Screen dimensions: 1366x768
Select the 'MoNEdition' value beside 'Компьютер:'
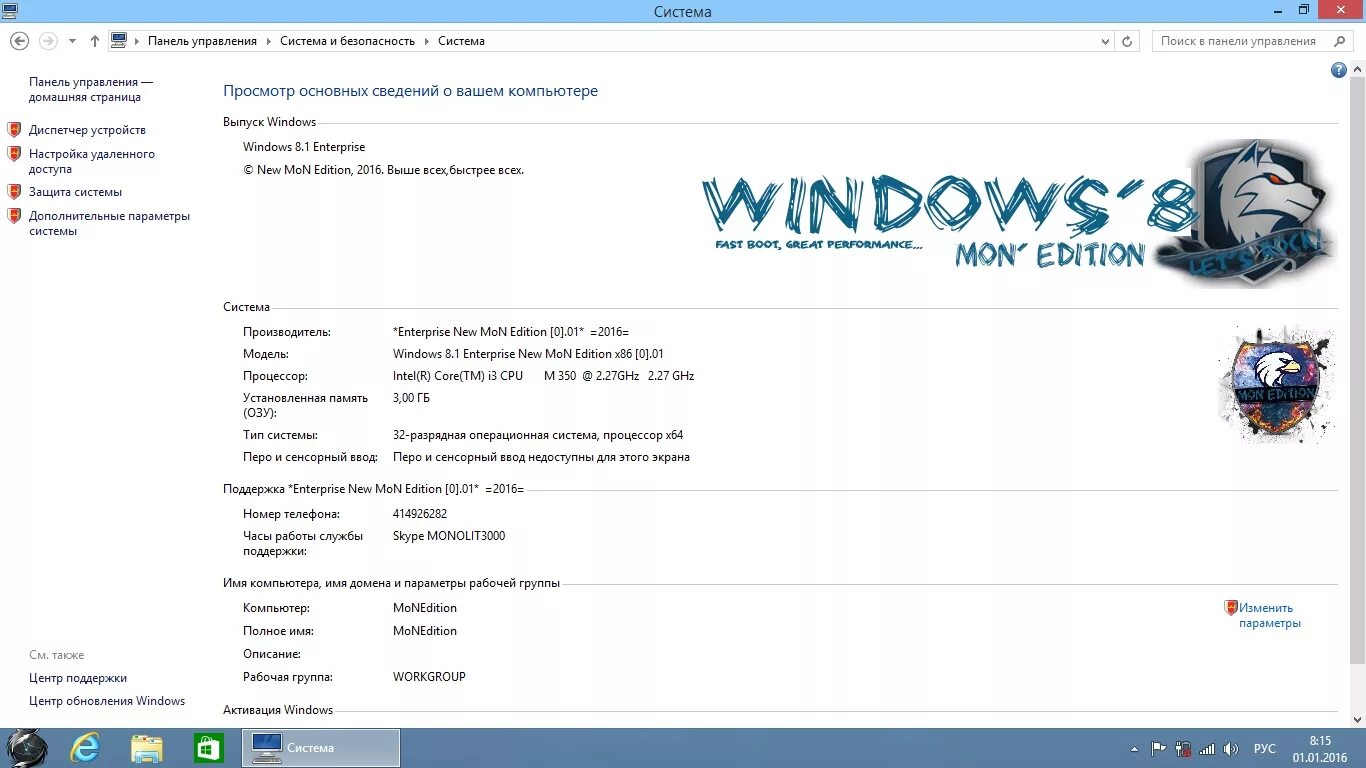click(425, 608)
